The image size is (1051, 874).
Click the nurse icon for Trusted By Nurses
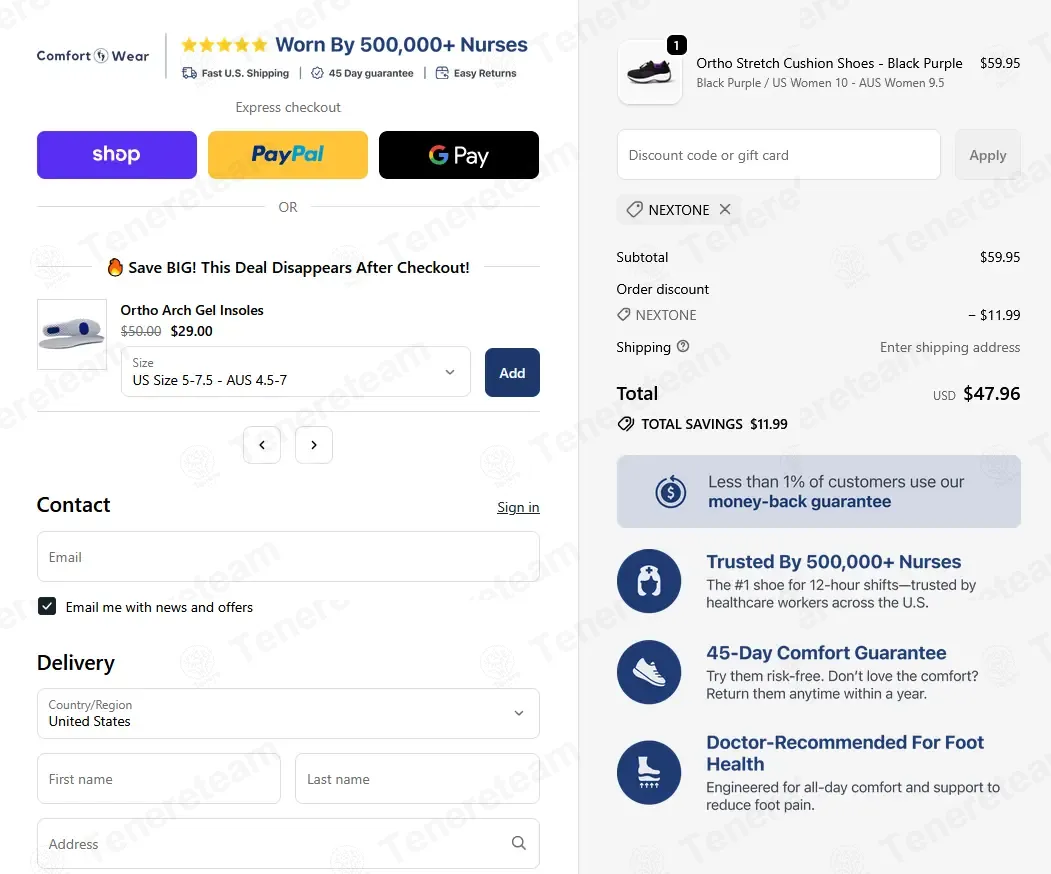click(x=649, y=581)
